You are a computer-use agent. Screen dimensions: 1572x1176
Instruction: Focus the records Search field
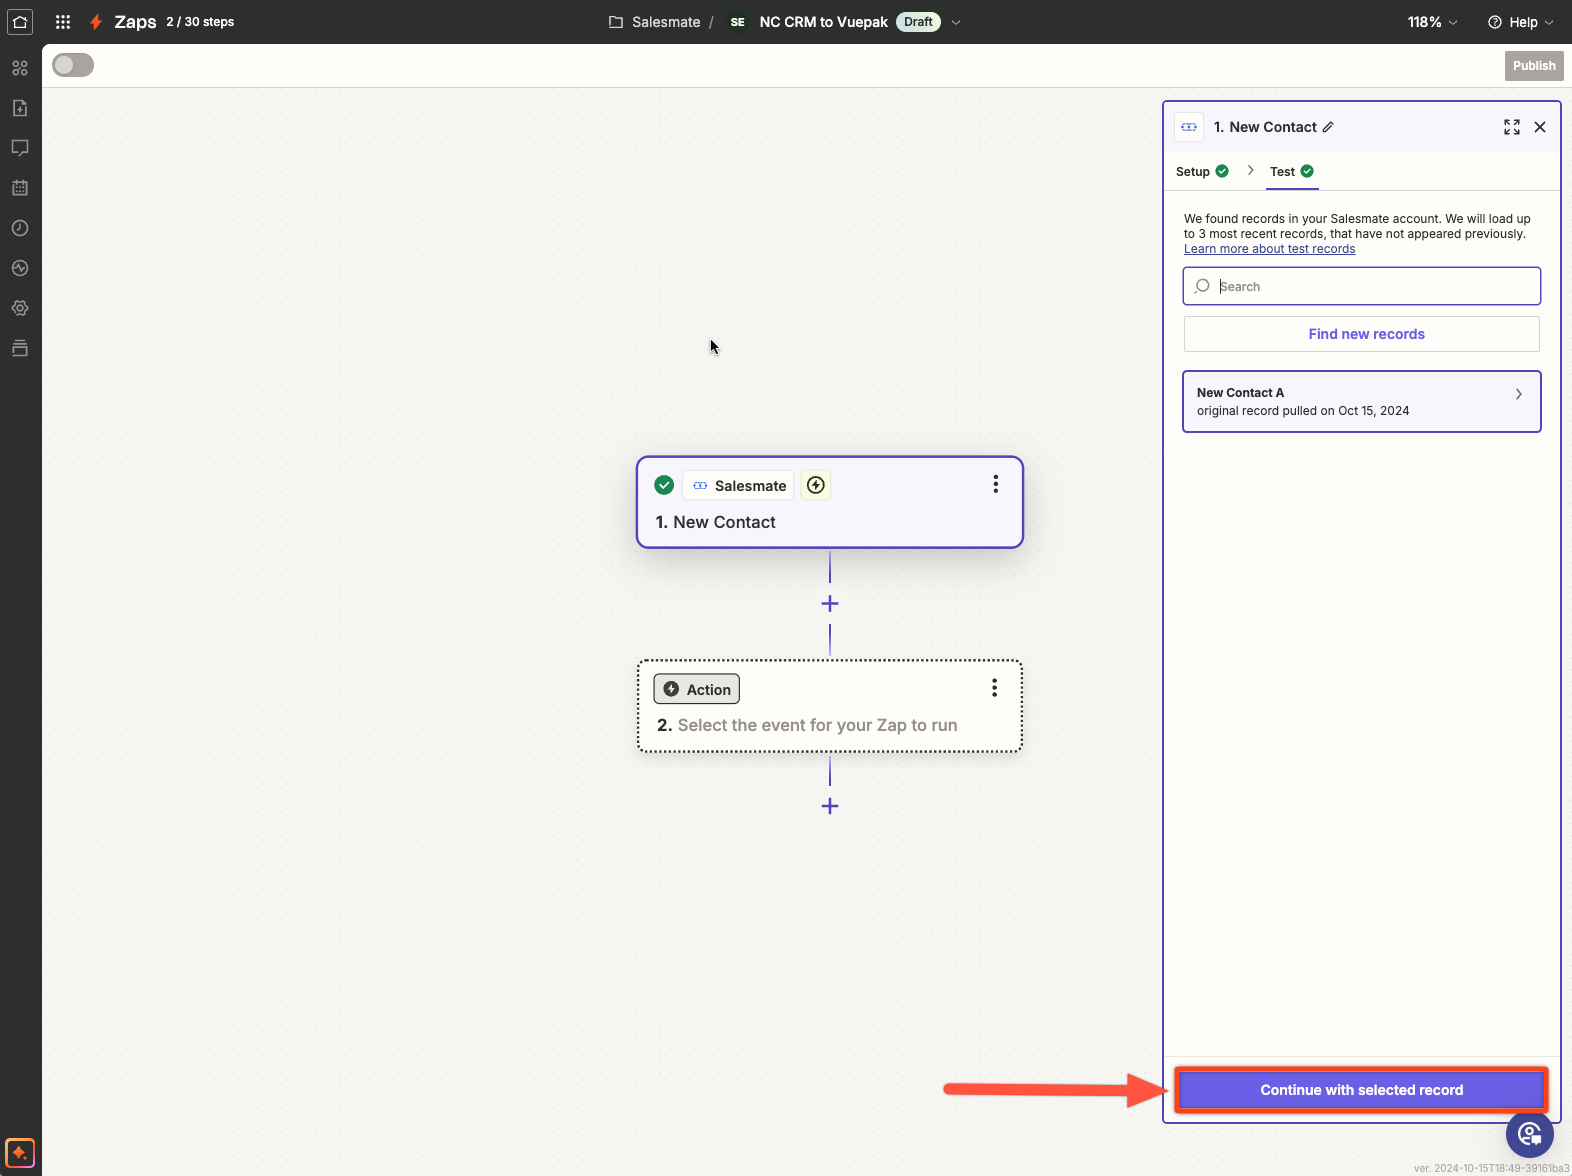point(1370,286)
